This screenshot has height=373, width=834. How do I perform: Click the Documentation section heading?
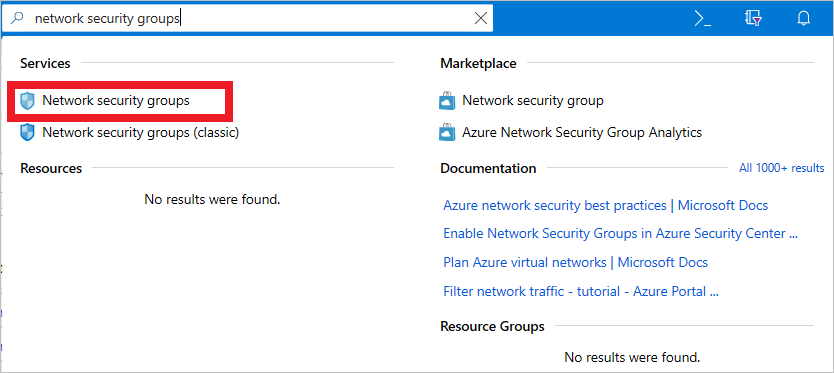point(488,168)
